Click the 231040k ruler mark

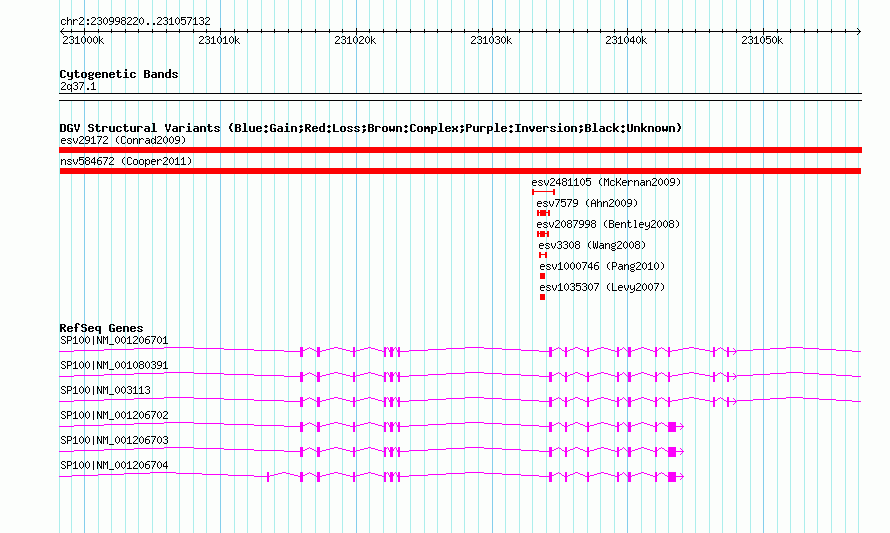626,40
